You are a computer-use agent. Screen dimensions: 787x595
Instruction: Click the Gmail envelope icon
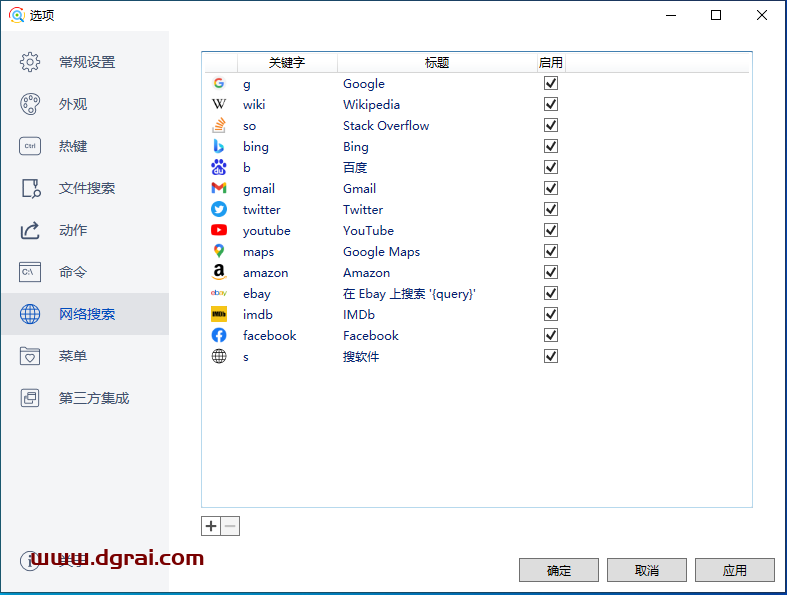[x=219, y=189]
